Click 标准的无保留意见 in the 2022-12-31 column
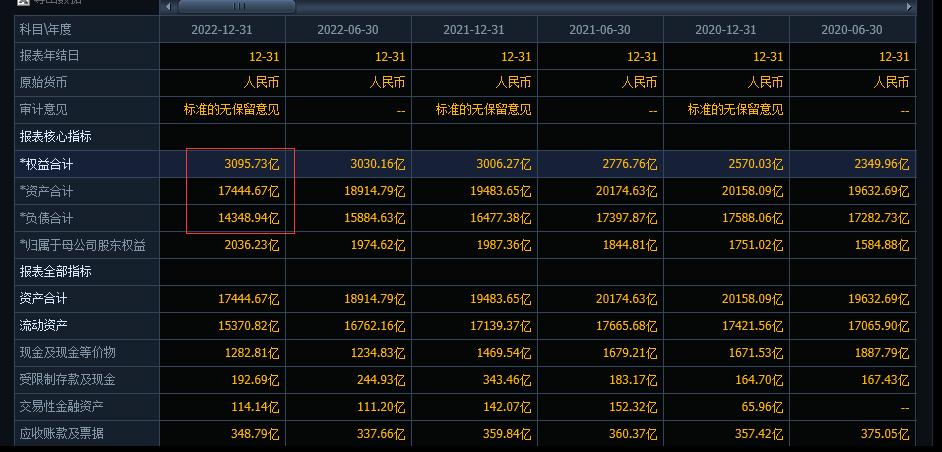The width and height of the screenshot is (942, 452). tap(231, 109)
